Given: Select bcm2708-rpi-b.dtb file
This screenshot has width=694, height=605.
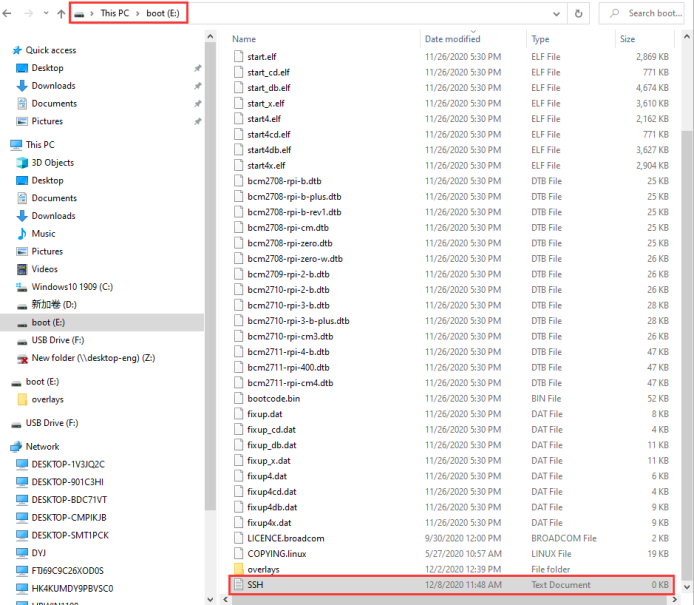Looking at the screenshot, I should (284, 181).
